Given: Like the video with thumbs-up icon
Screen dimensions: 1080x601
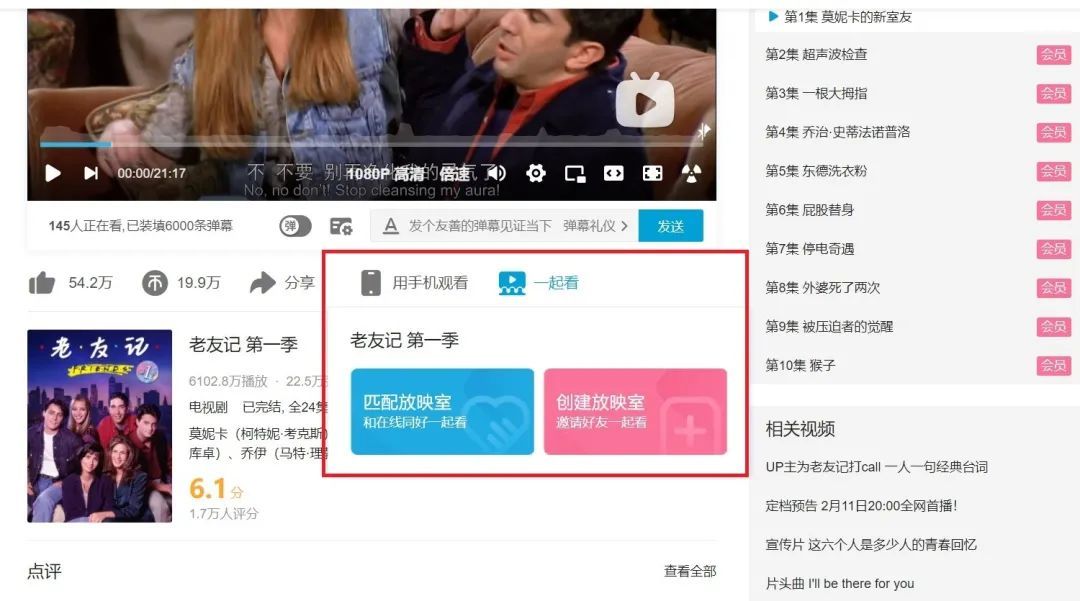Looking at the screenshot, I should point(42,282).
